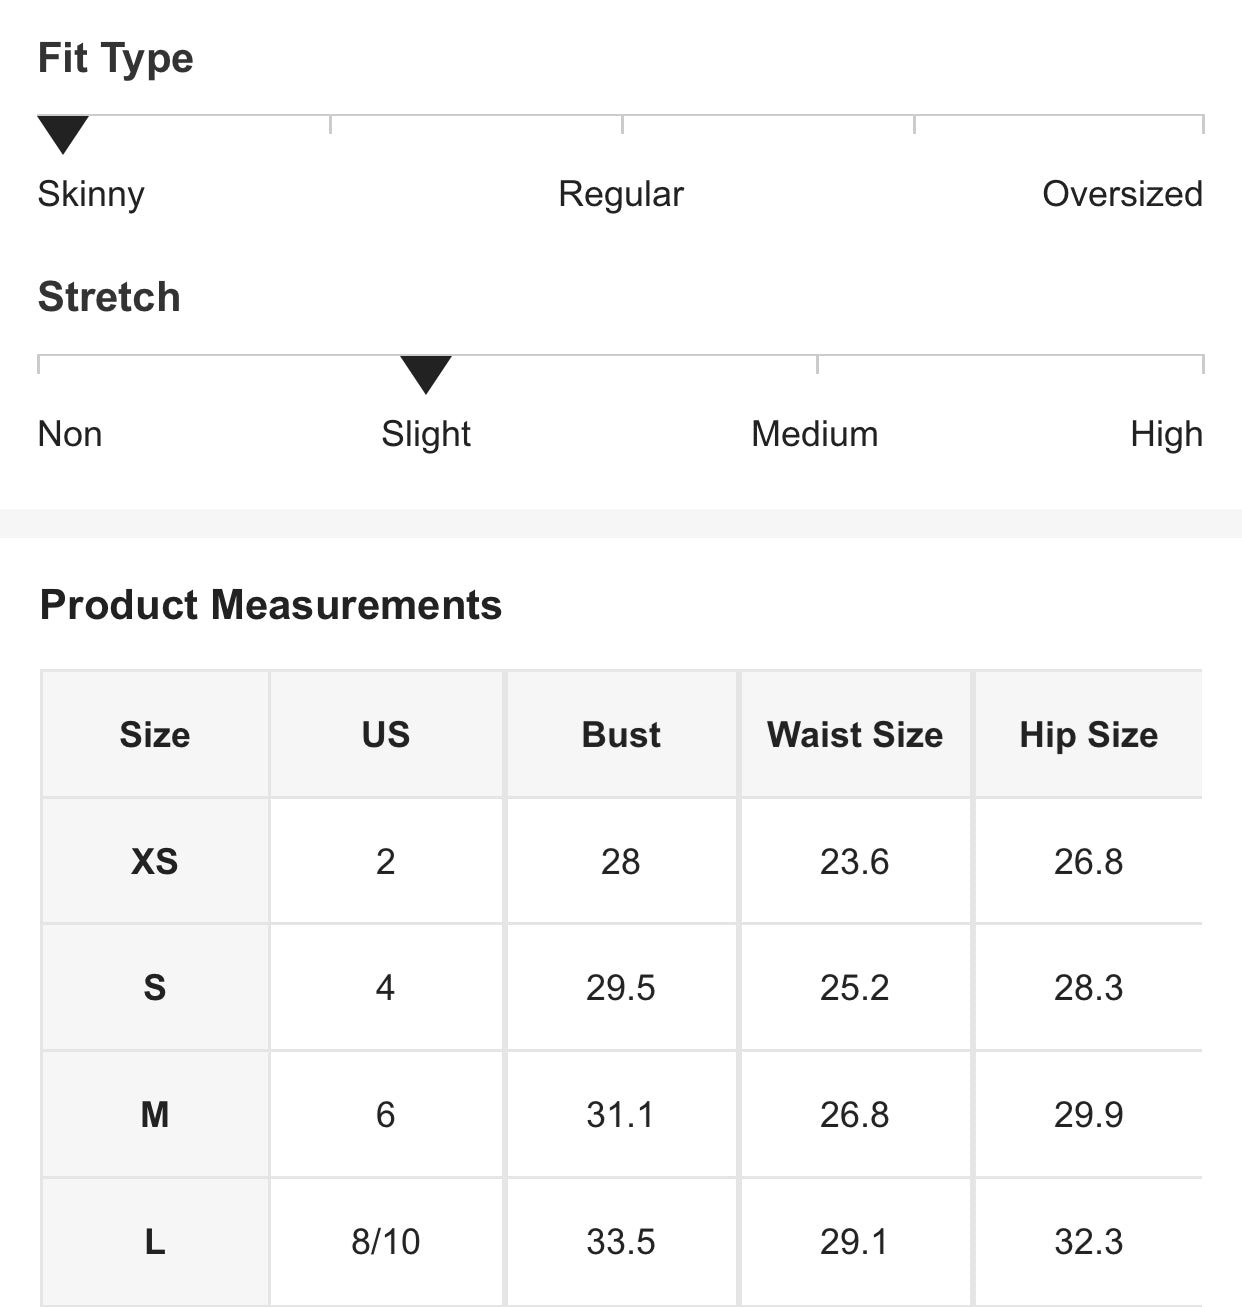This screenshot has width=1242, height=1307.
Task: Click the Slight stretch label
Action: (426, 434)
